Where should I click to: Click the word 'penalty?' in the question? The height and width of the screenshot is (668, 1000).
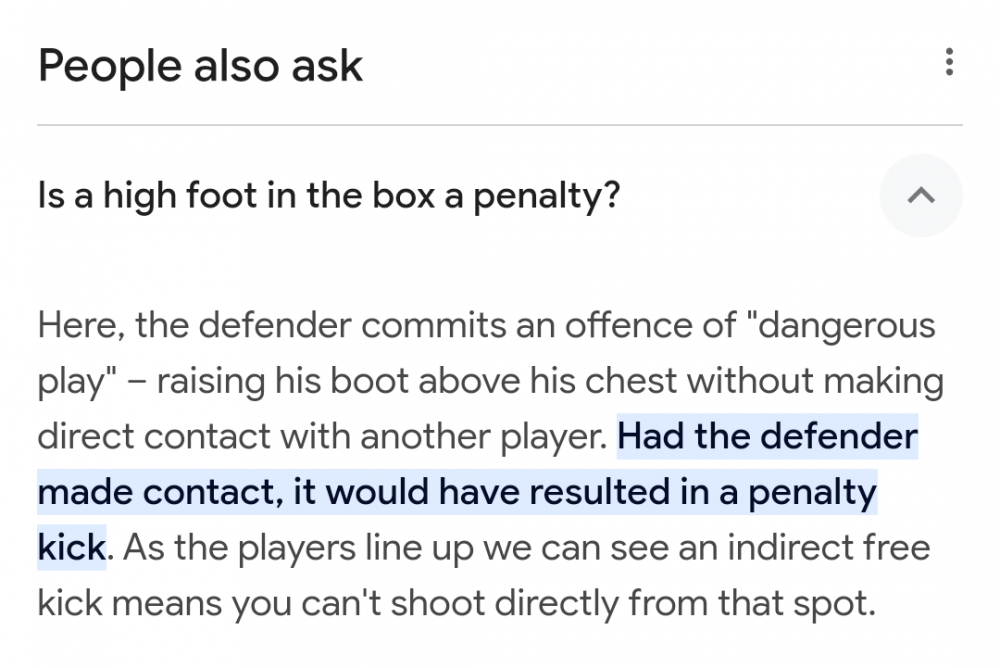click(547, 197)
